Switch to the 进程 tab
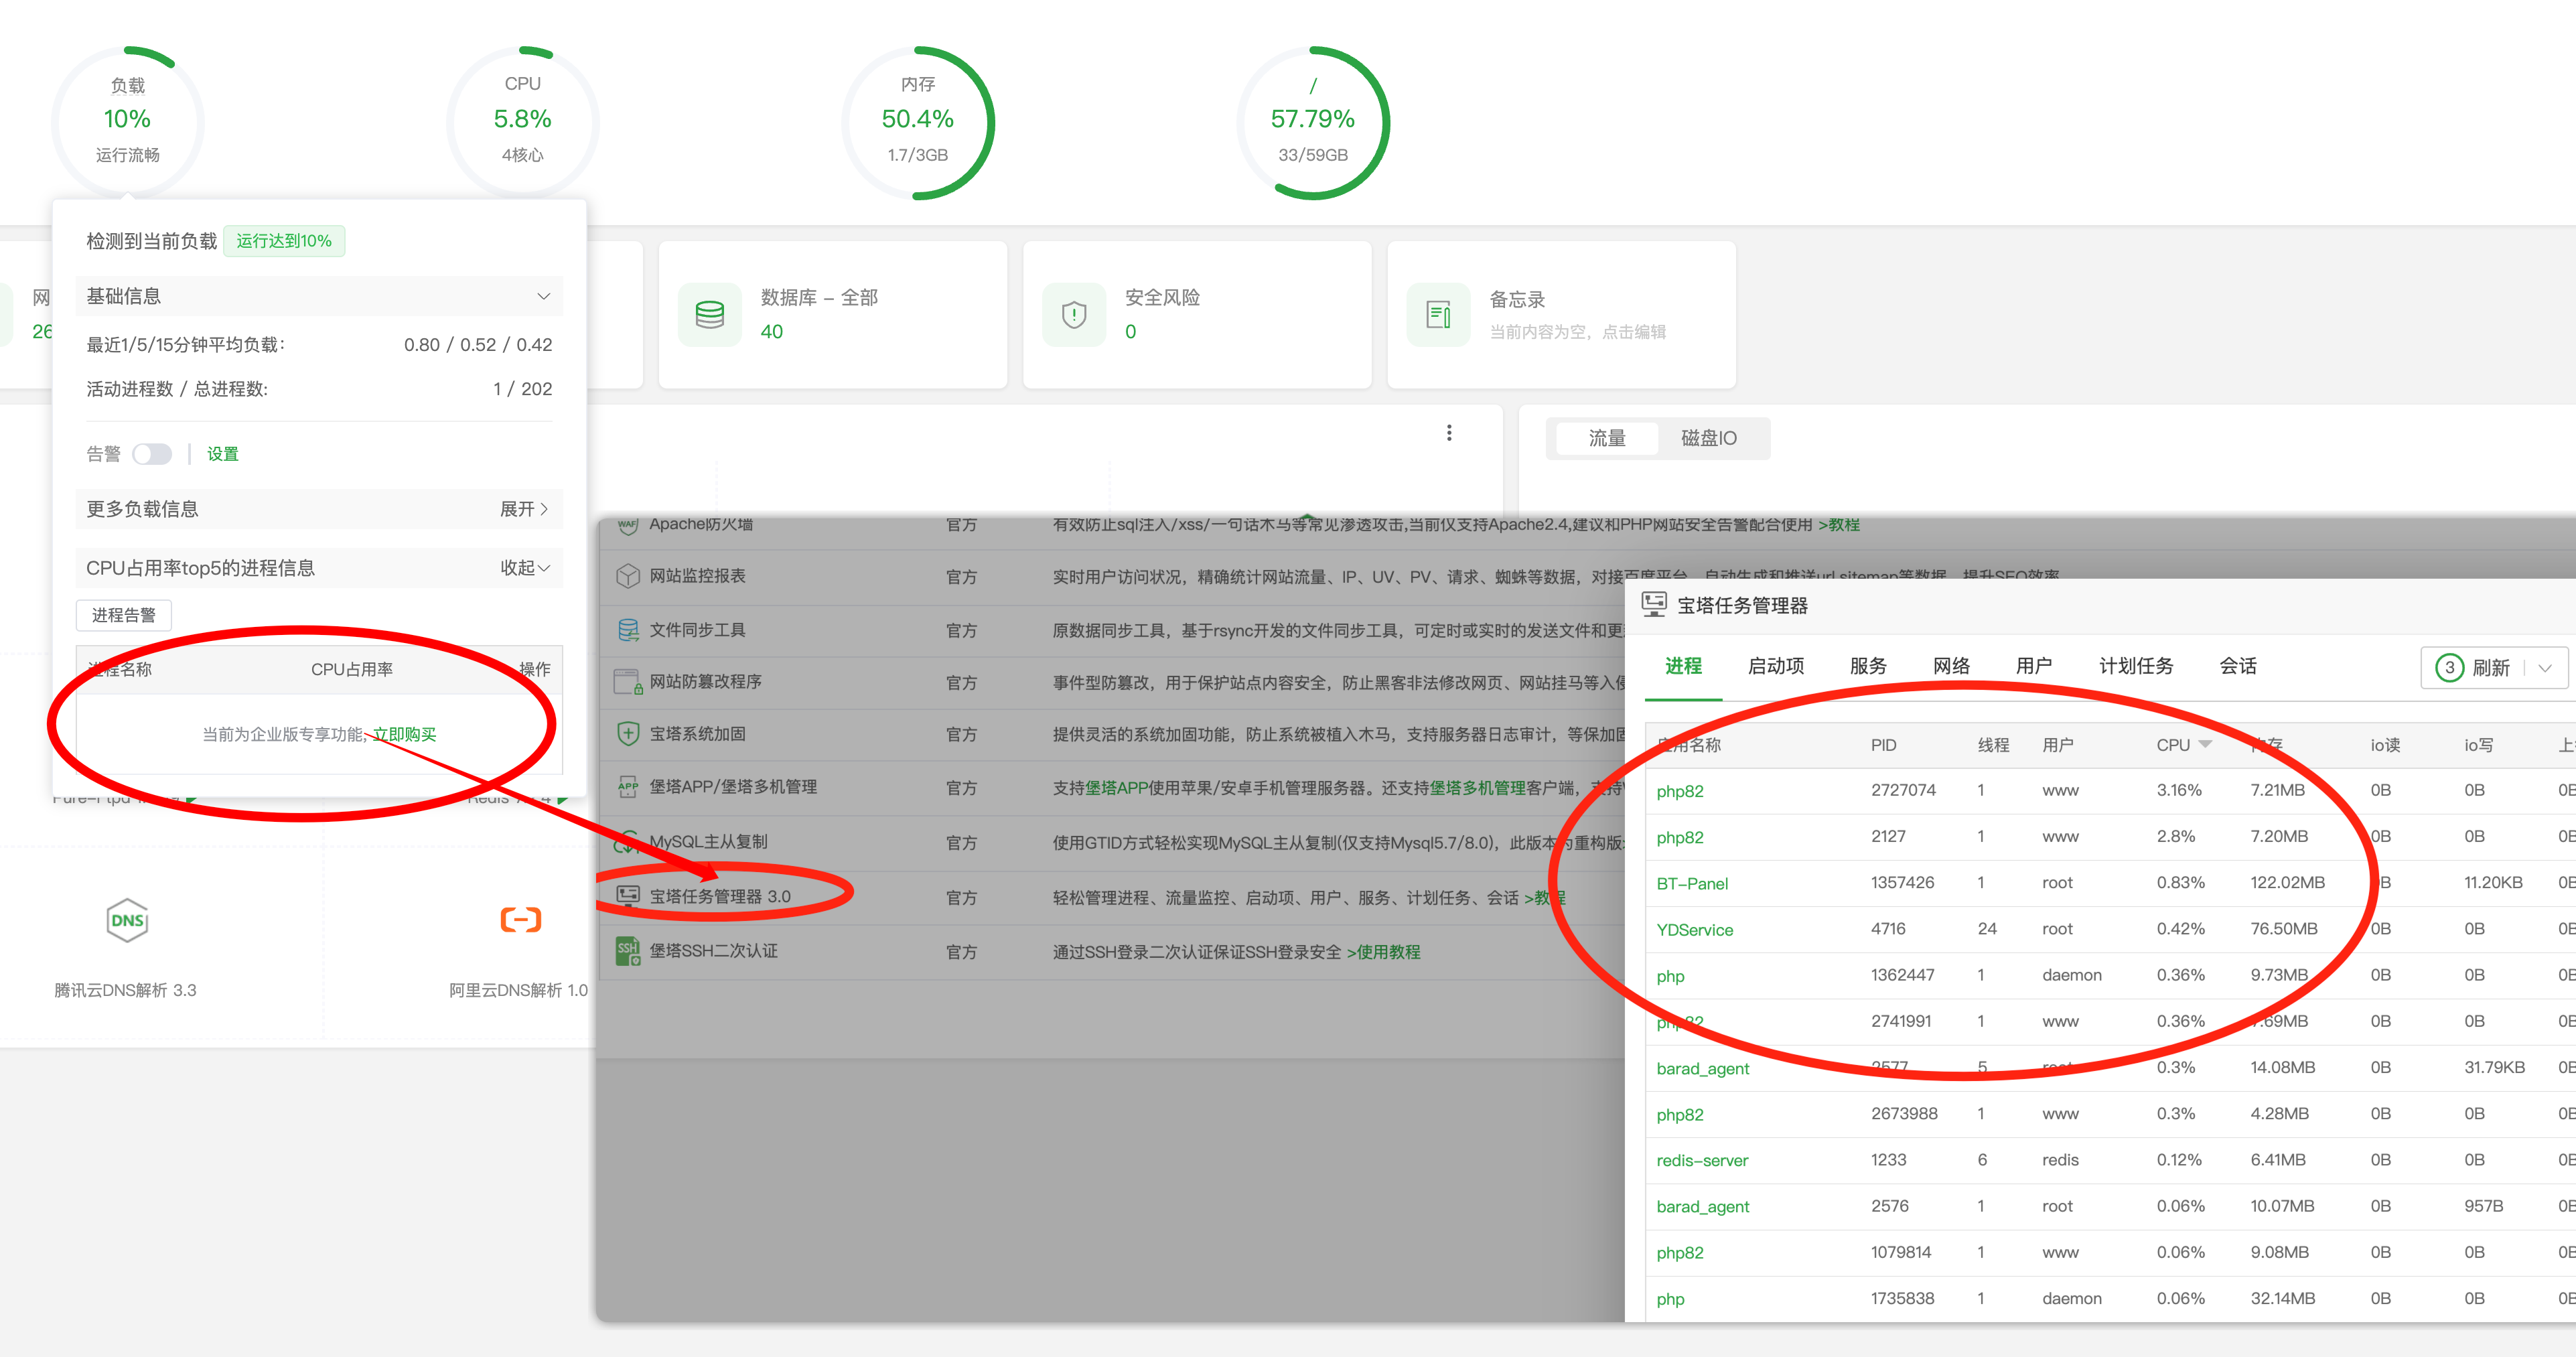 1683,666
